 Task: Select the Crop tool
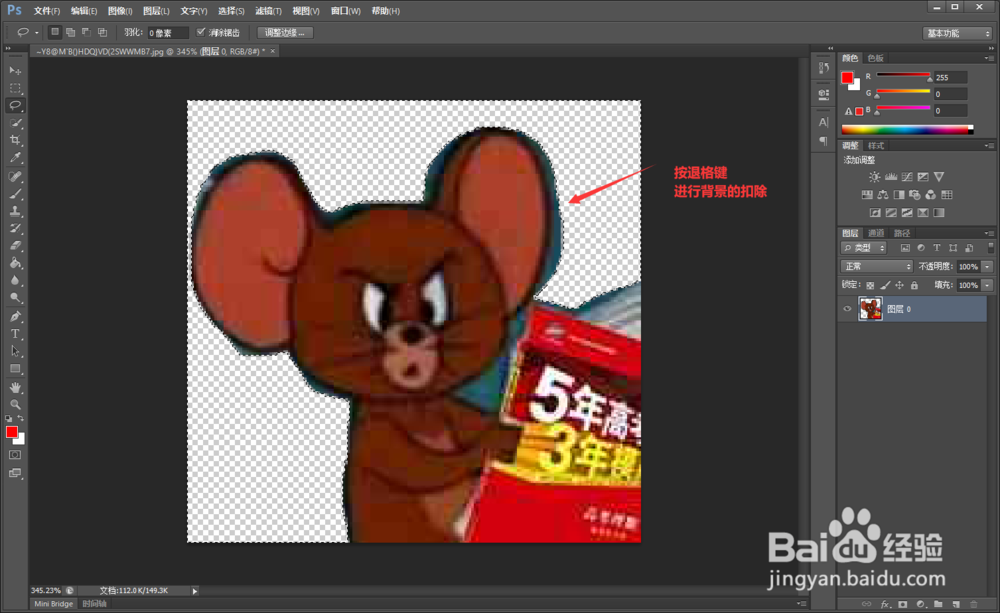(15, 140)
